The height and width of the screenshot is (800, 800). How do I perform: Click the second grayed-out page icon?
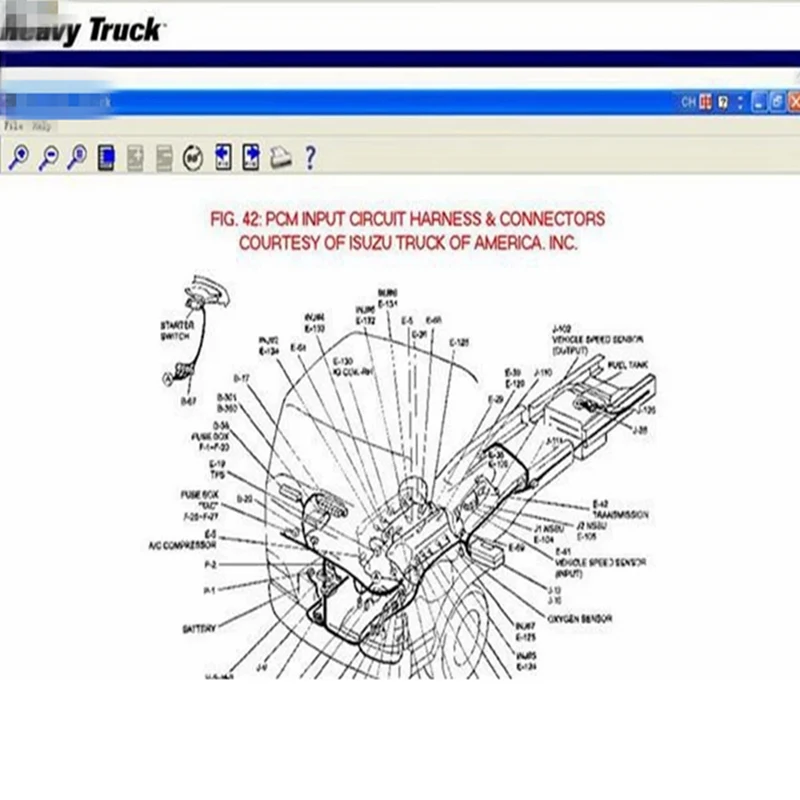click(164, 158)
